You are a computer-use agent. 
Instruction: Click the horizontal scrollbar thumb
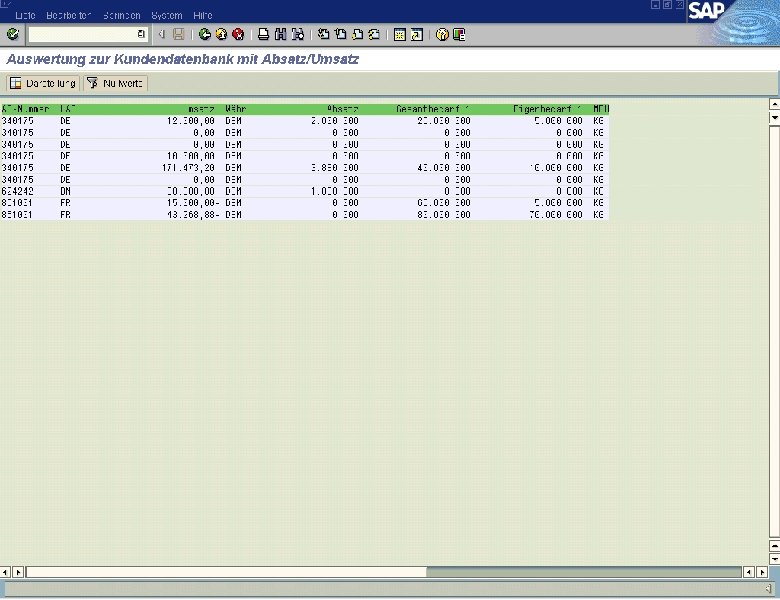pyautogui.click(x=226, y=572)
